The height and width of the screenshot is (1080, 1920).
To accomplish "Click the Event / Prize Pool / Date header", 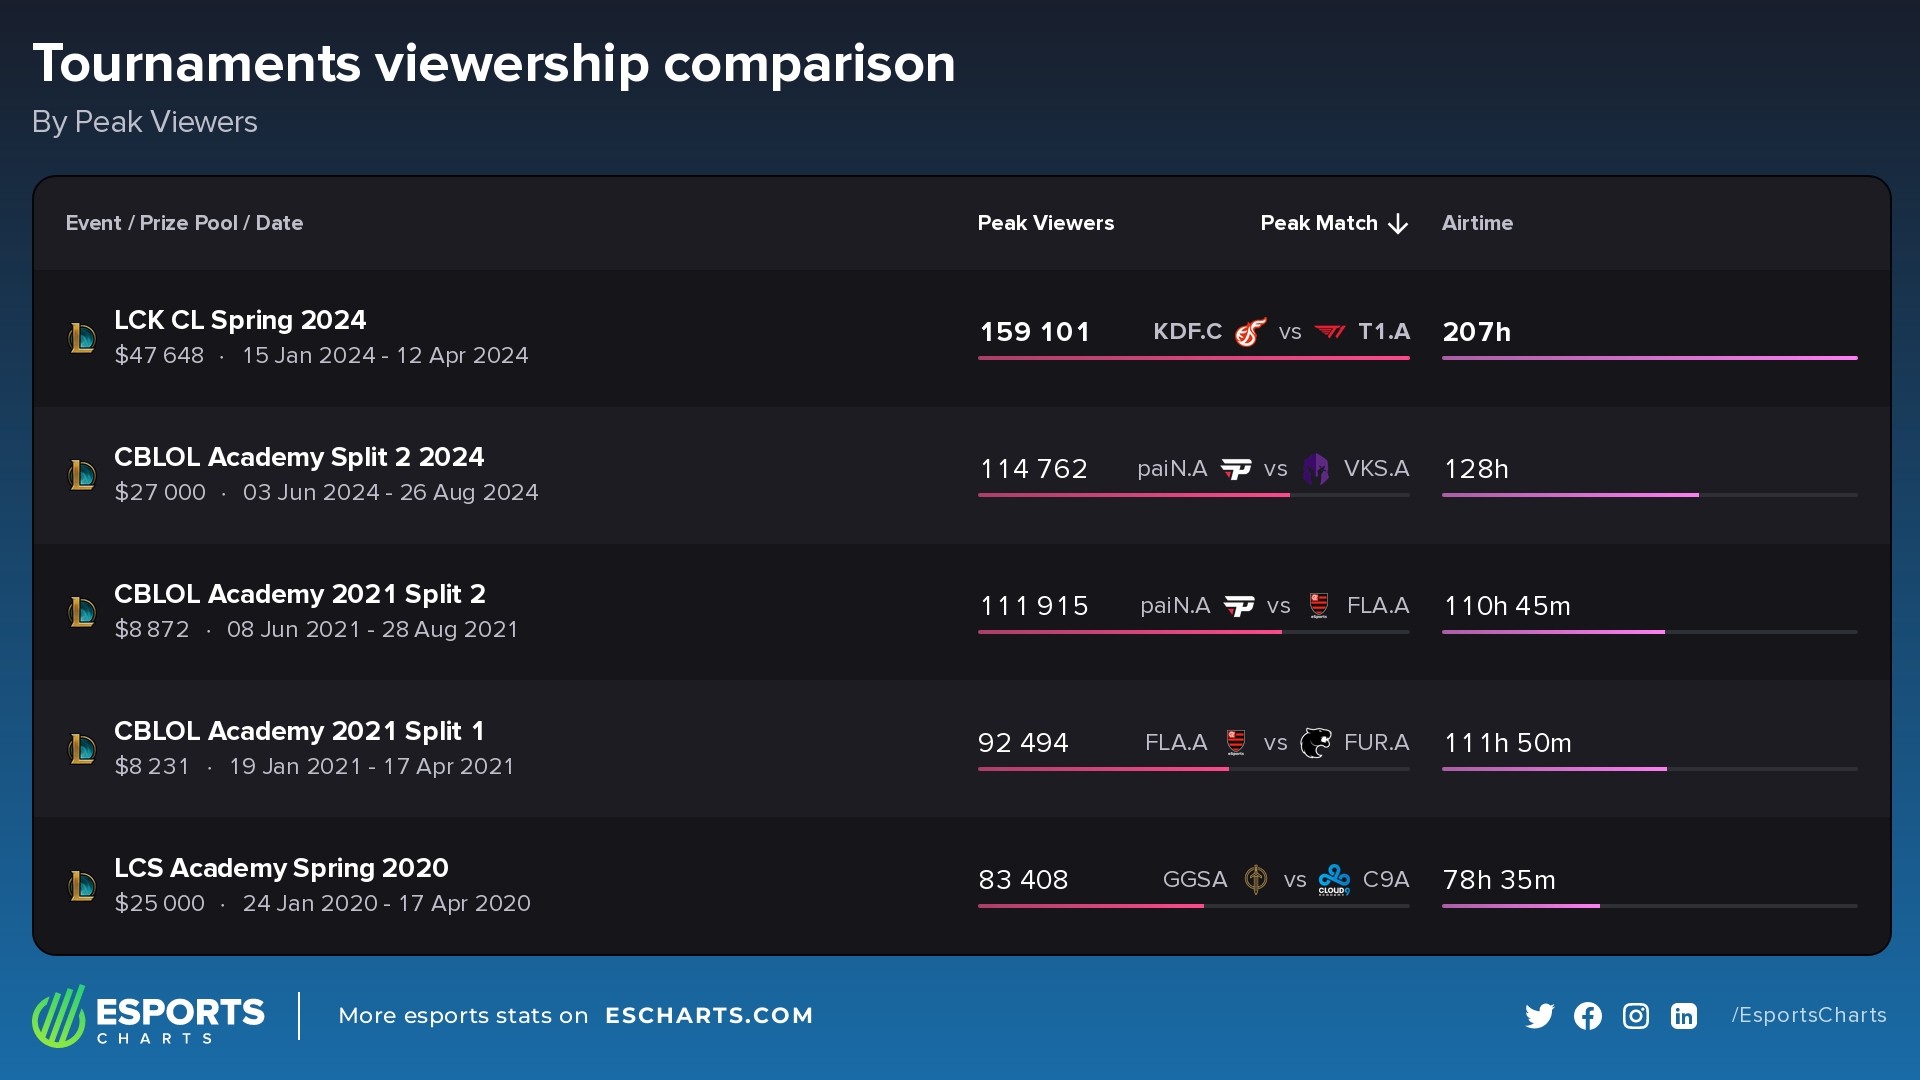I will 184,223.
